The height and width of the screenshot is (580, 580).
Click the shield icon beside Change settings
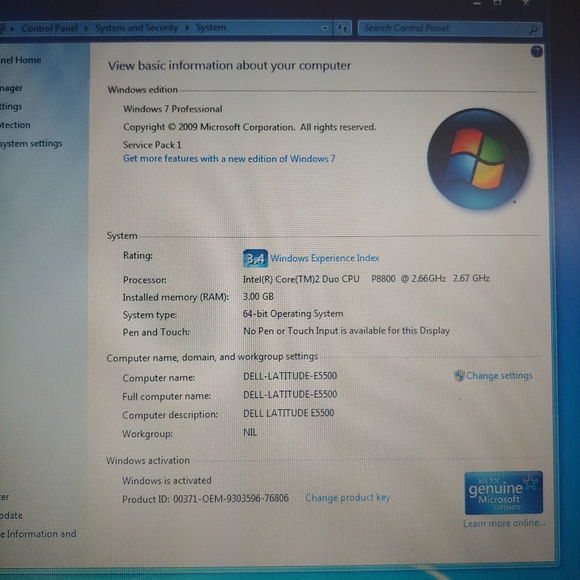tap(459, 375)
